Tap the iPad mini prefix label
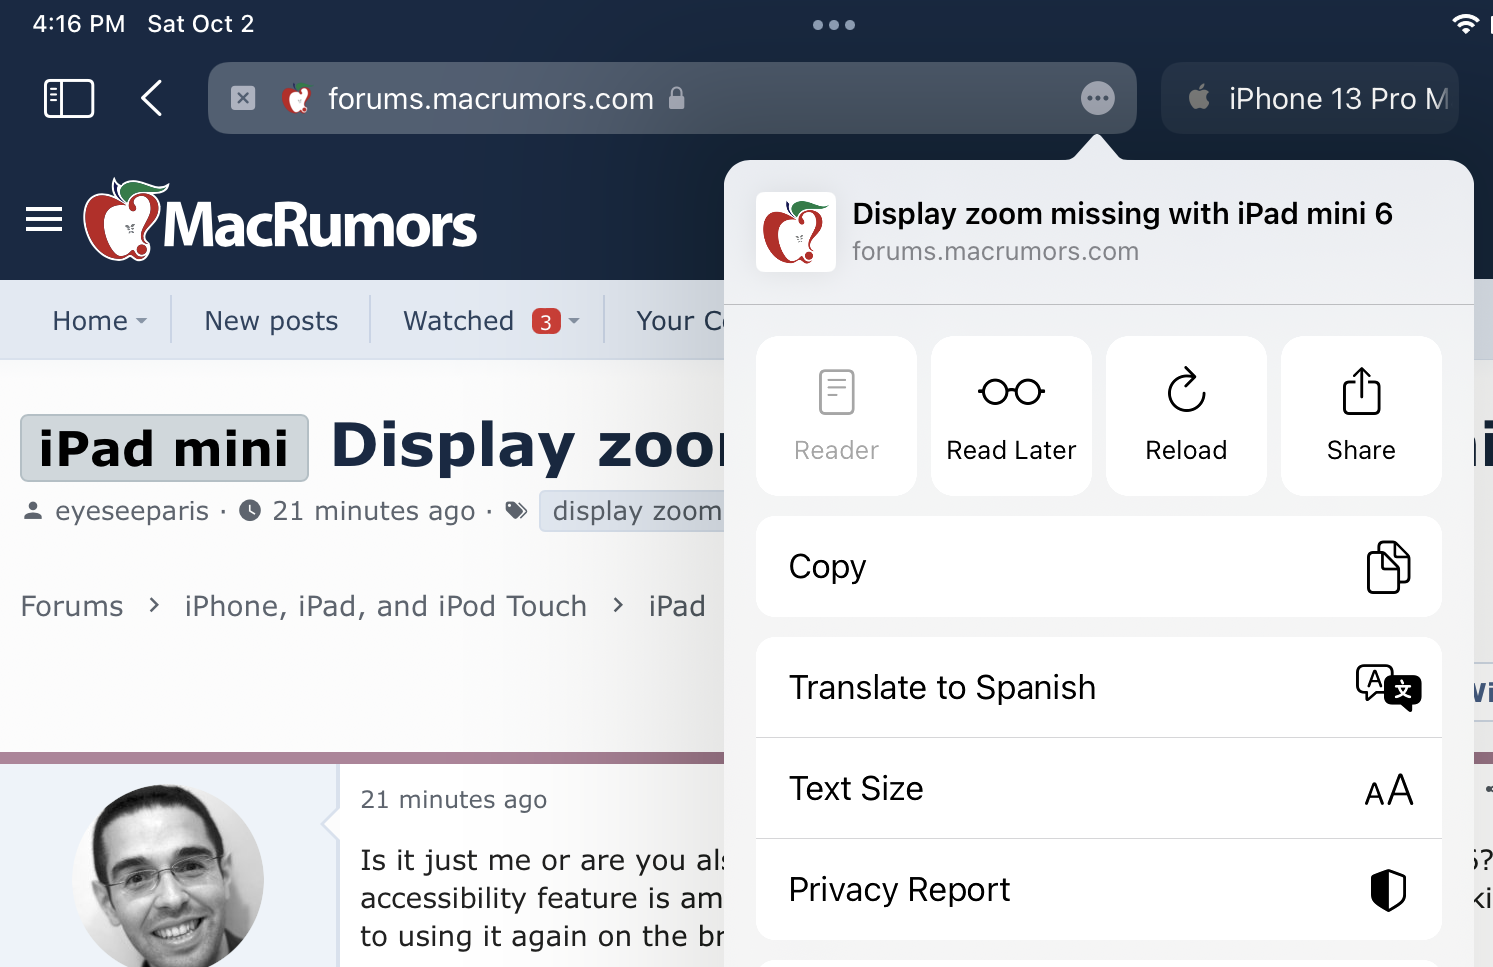 coord(164,448)
